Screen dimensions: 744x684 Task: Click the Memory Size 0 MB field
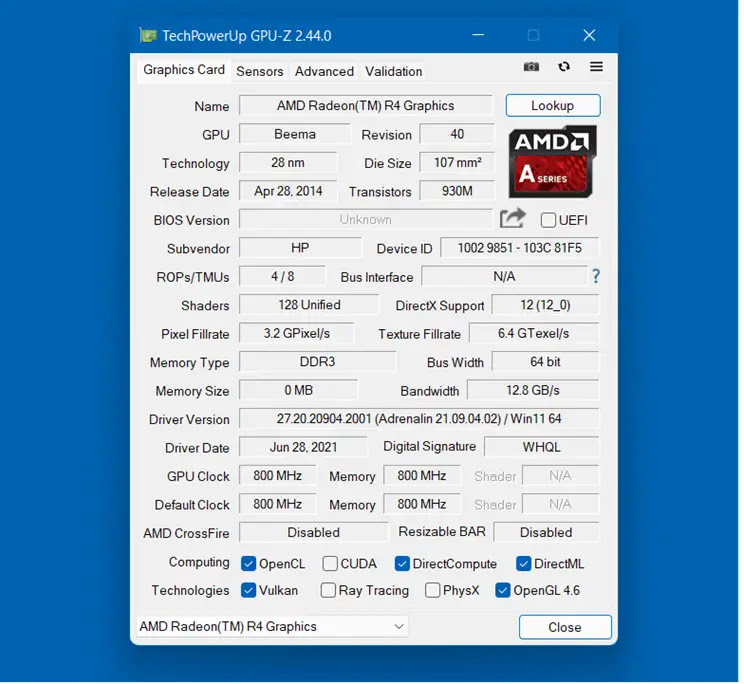point(298,390)
